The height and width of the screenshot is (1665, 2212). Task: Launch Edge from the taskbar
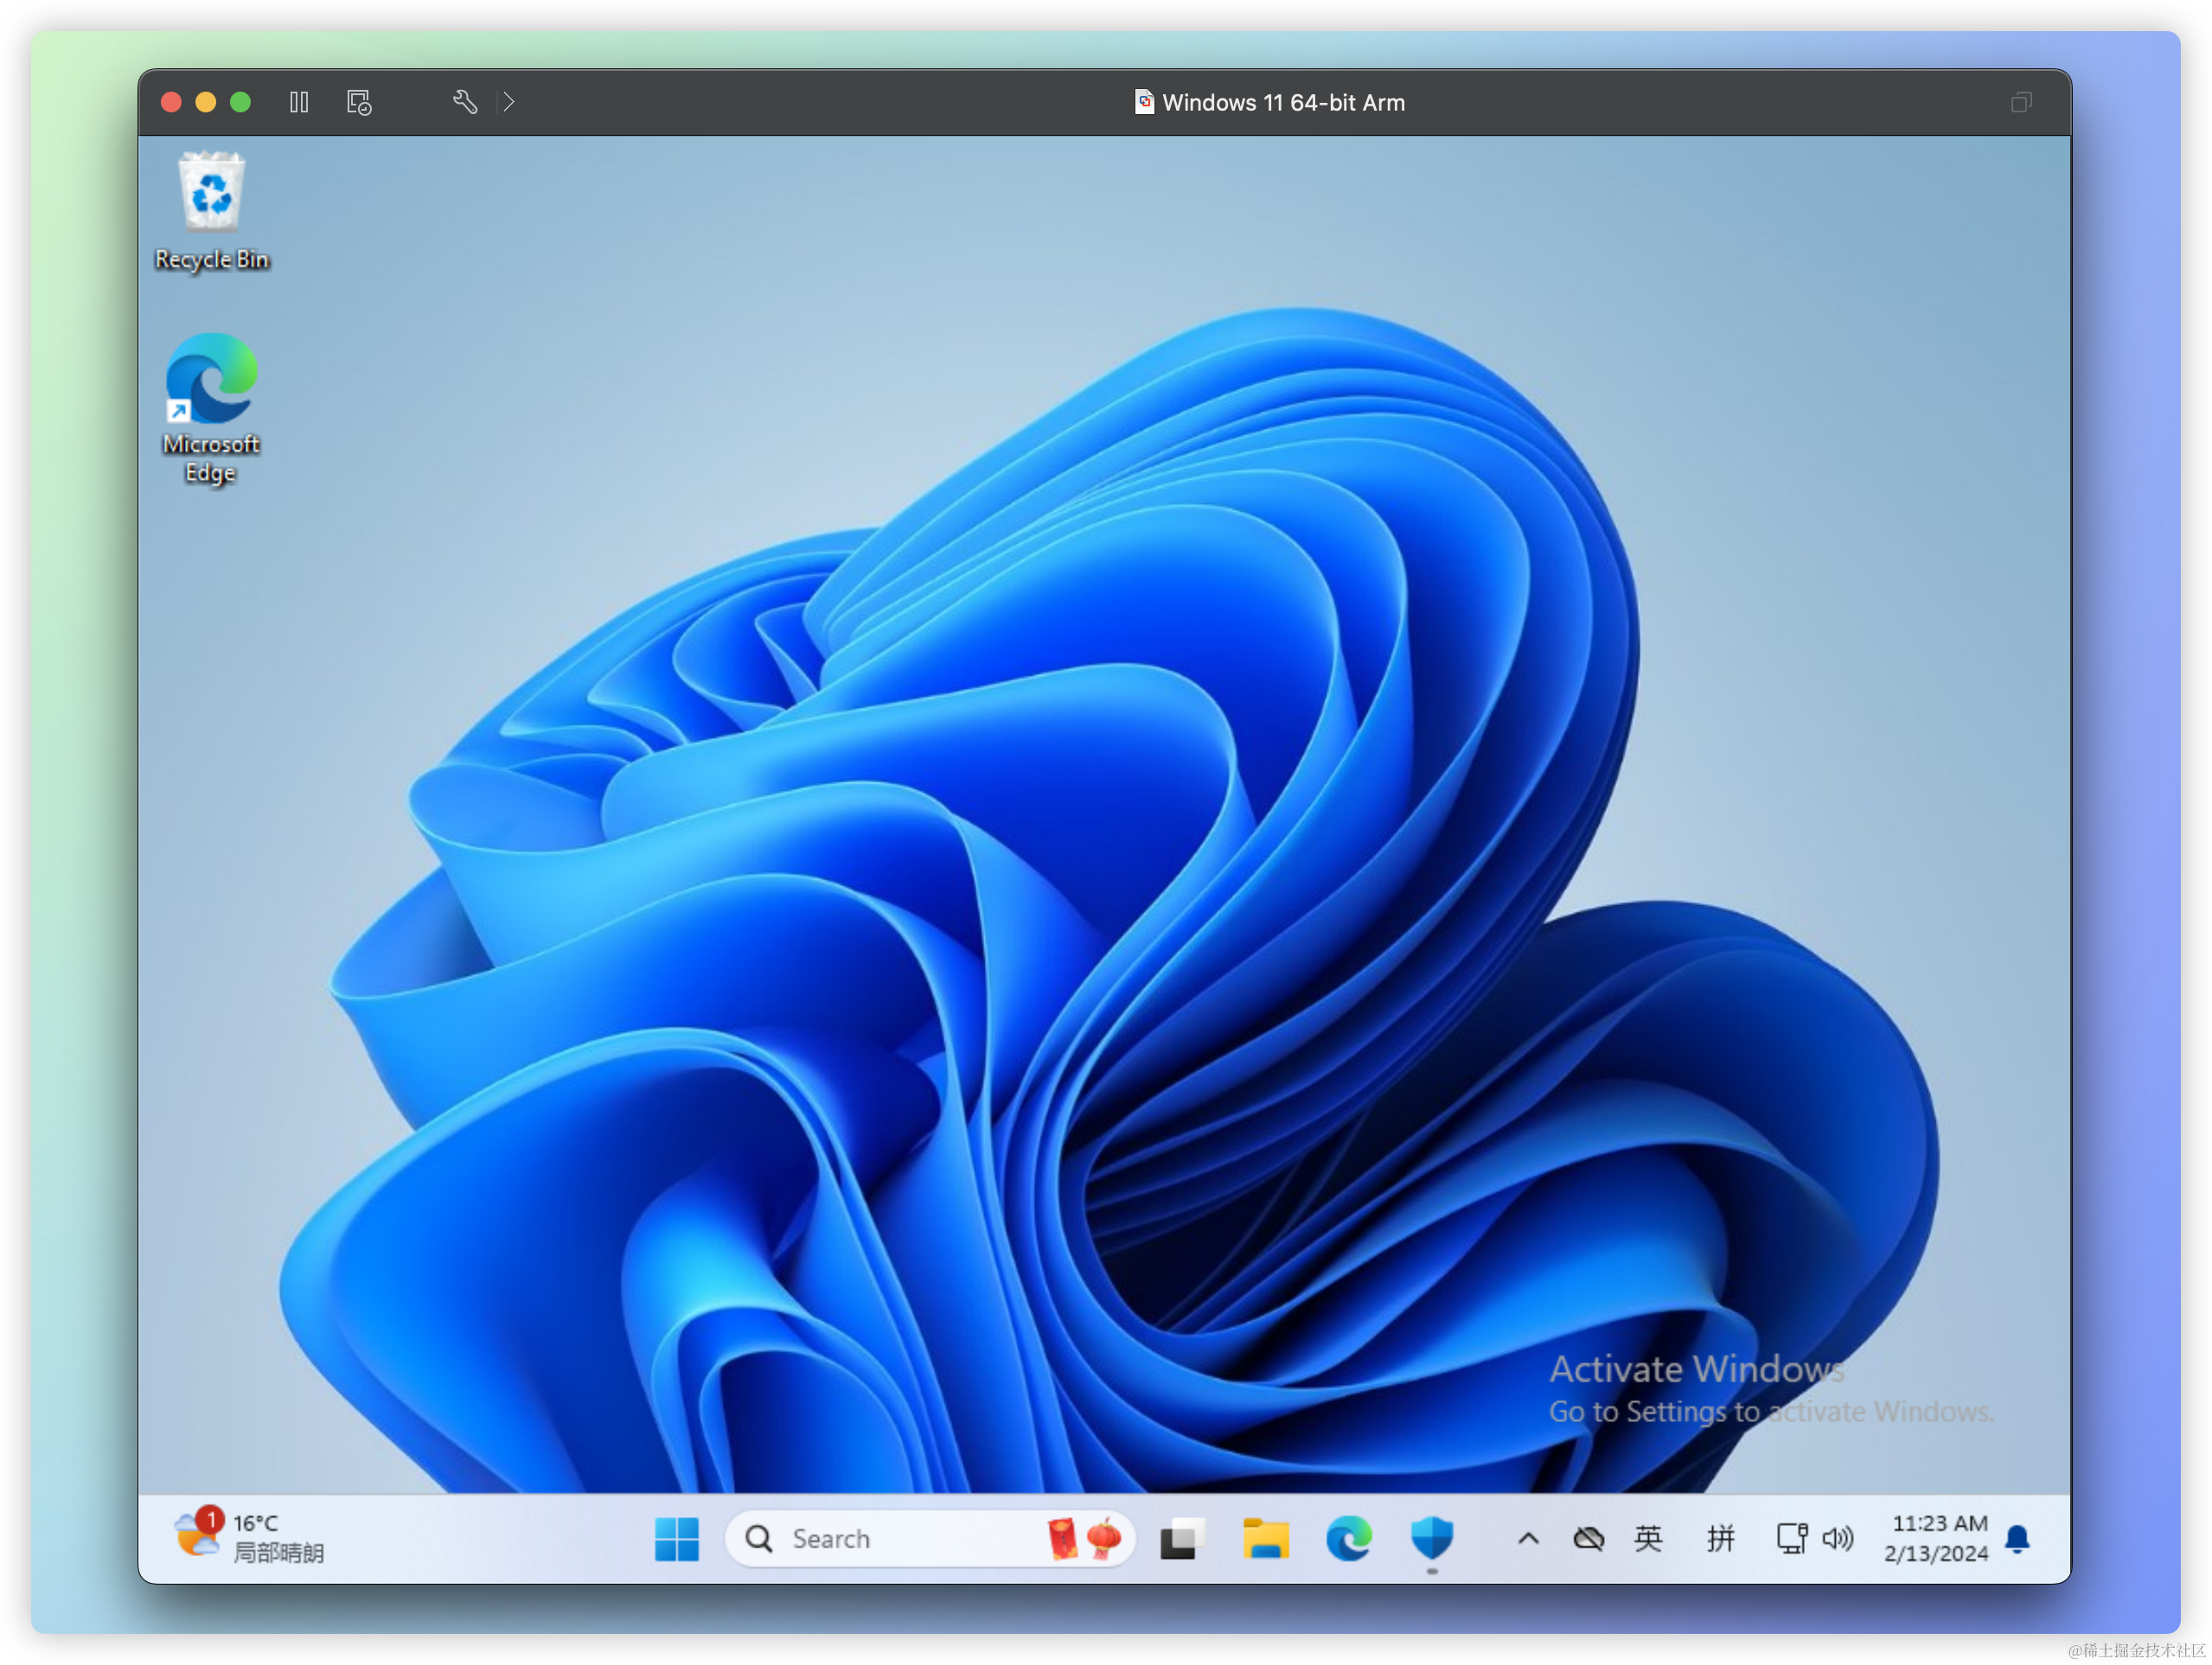pos(1348,1538)
